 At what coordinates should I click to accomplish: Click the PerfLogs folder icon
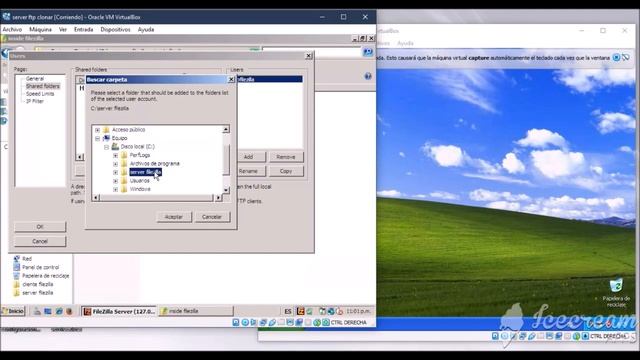point(124,155)
